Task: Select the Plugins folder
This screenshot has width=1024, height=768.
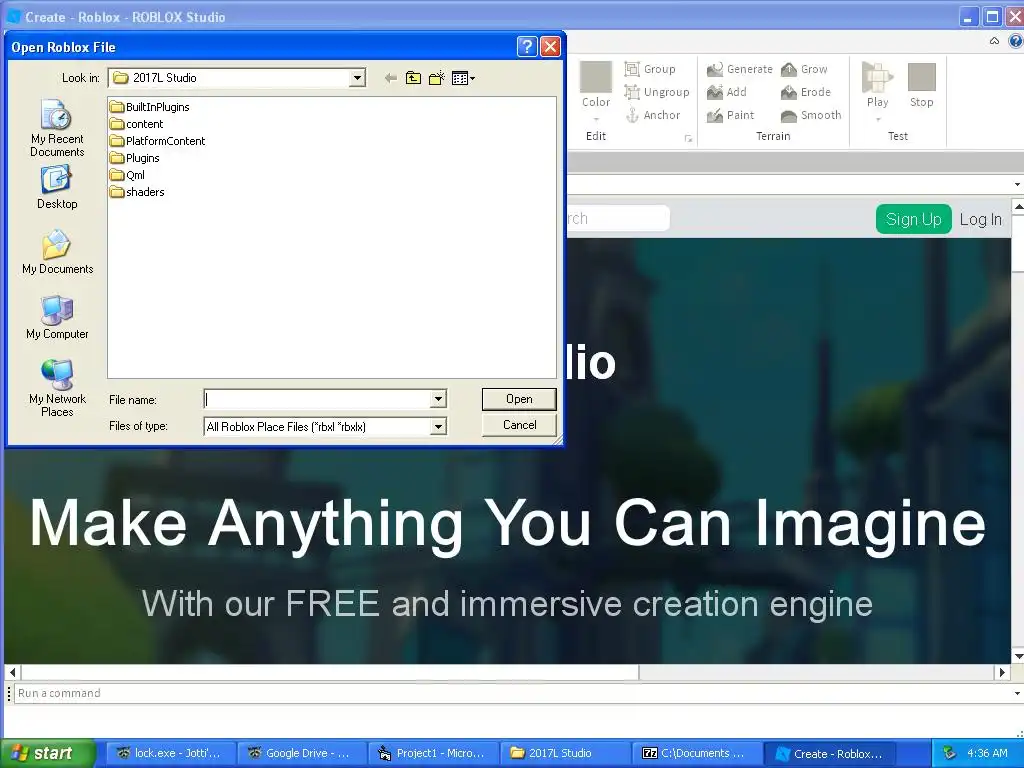Action: coord(135,158)
